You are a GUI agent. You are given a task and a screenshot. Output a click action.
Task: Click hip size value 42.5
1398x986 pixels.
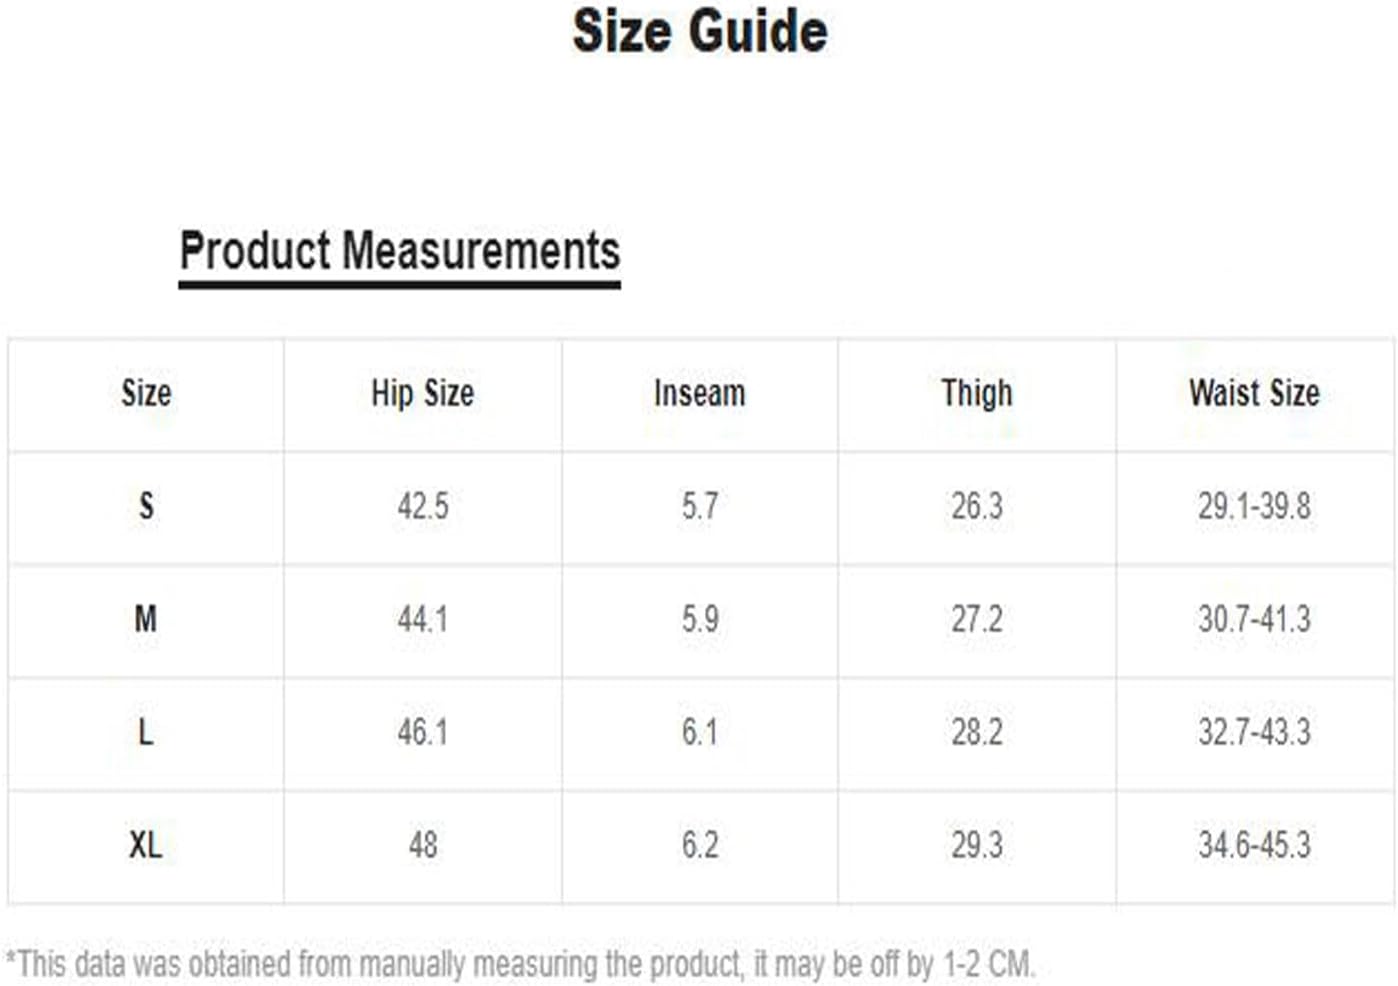click(x=423, y=506)
